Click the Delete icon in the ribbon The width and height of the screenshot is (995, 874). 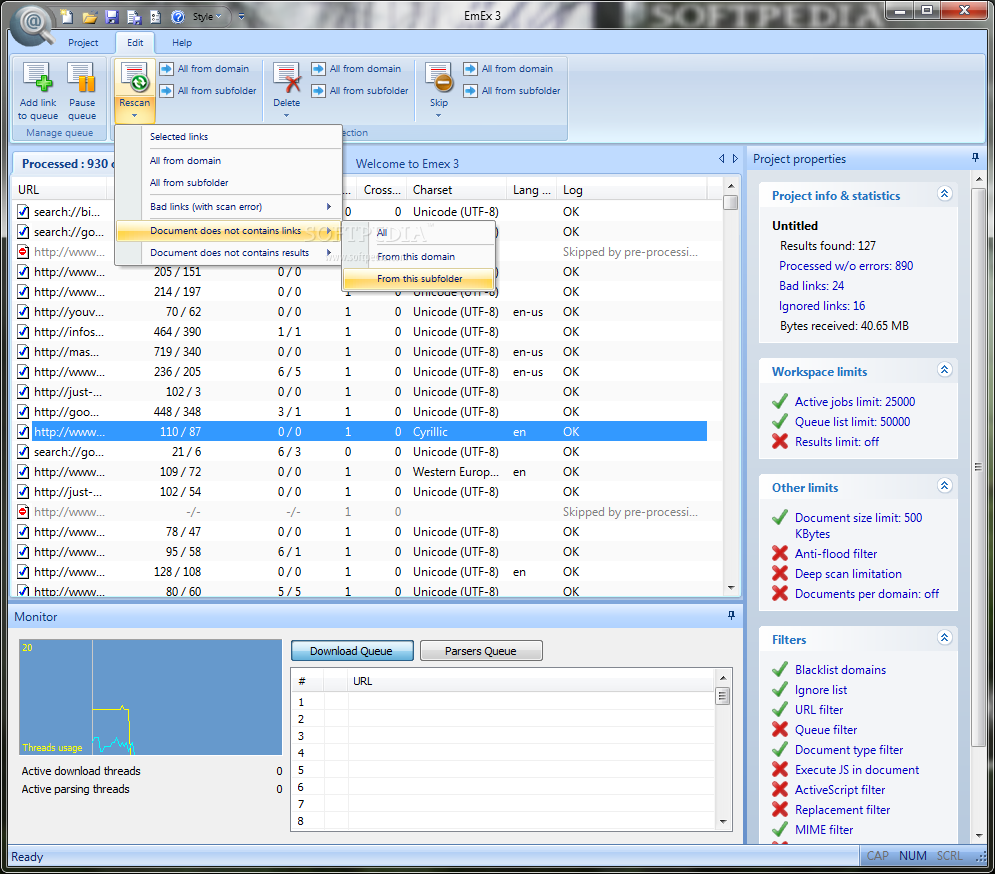286,77
